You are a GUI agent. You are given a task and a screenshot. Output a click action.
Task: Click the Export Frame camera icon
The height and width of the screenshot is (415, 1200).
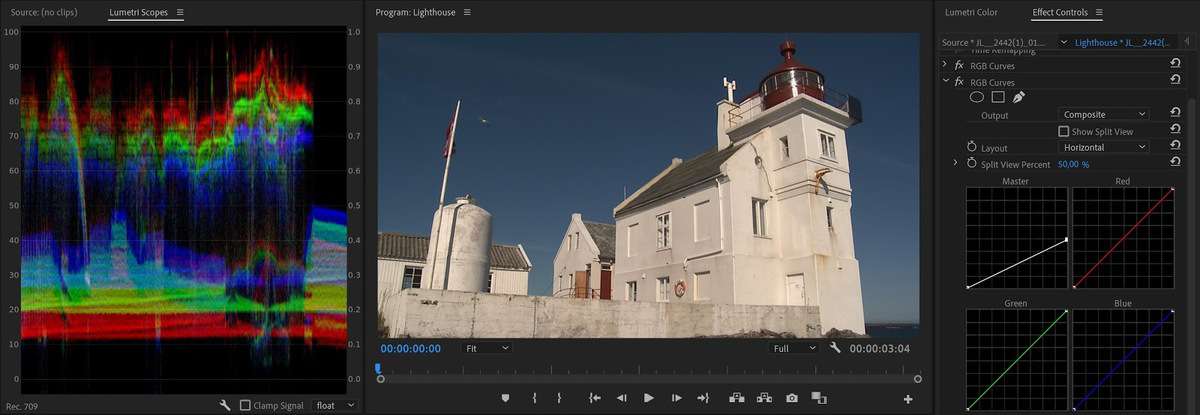792,398
